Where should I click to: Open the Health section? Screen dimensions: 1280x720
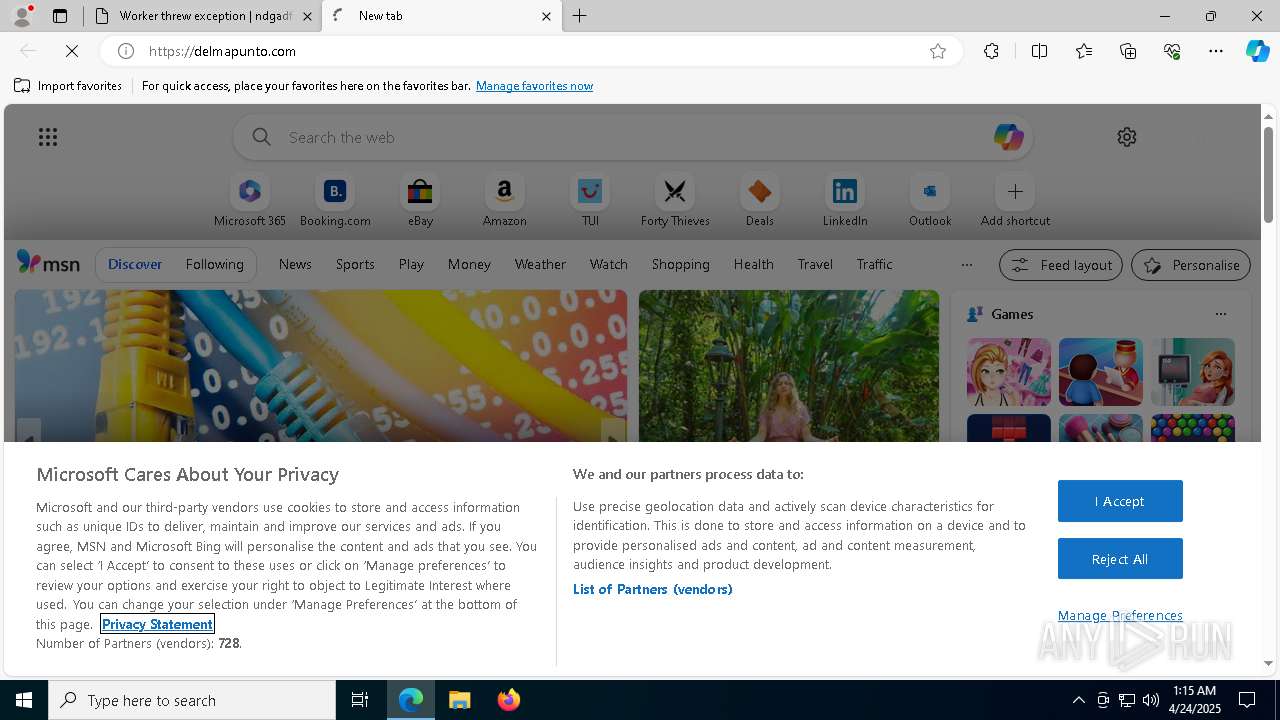753,265
